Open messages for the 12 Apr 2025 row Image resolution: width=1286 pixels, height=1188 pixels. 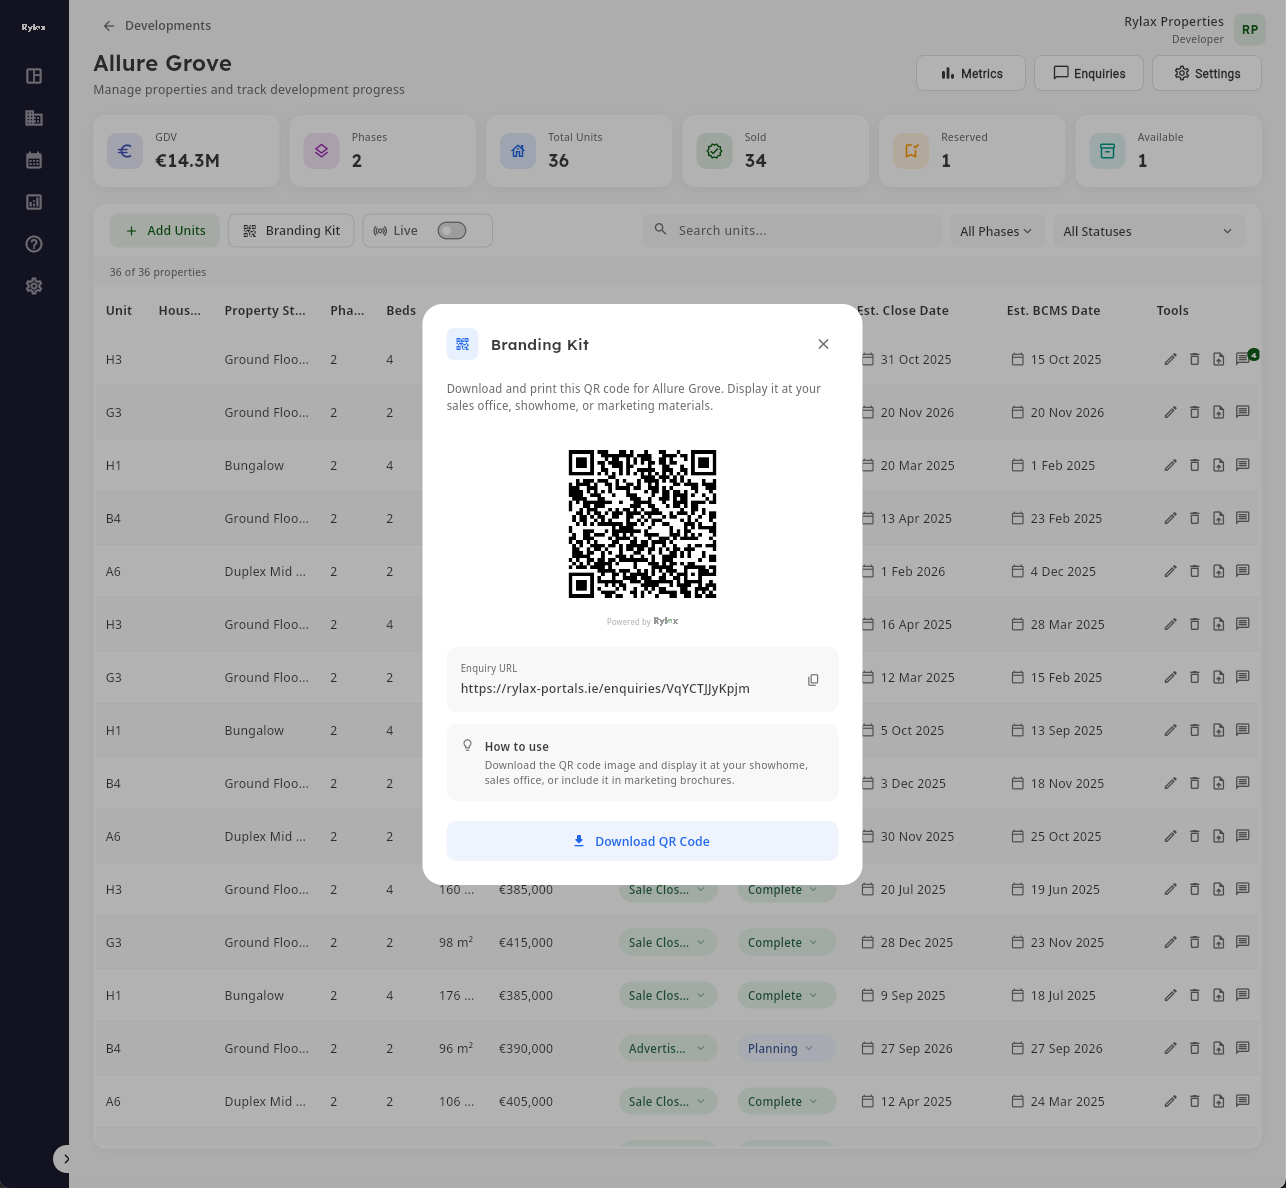tap(1243, 1101)
